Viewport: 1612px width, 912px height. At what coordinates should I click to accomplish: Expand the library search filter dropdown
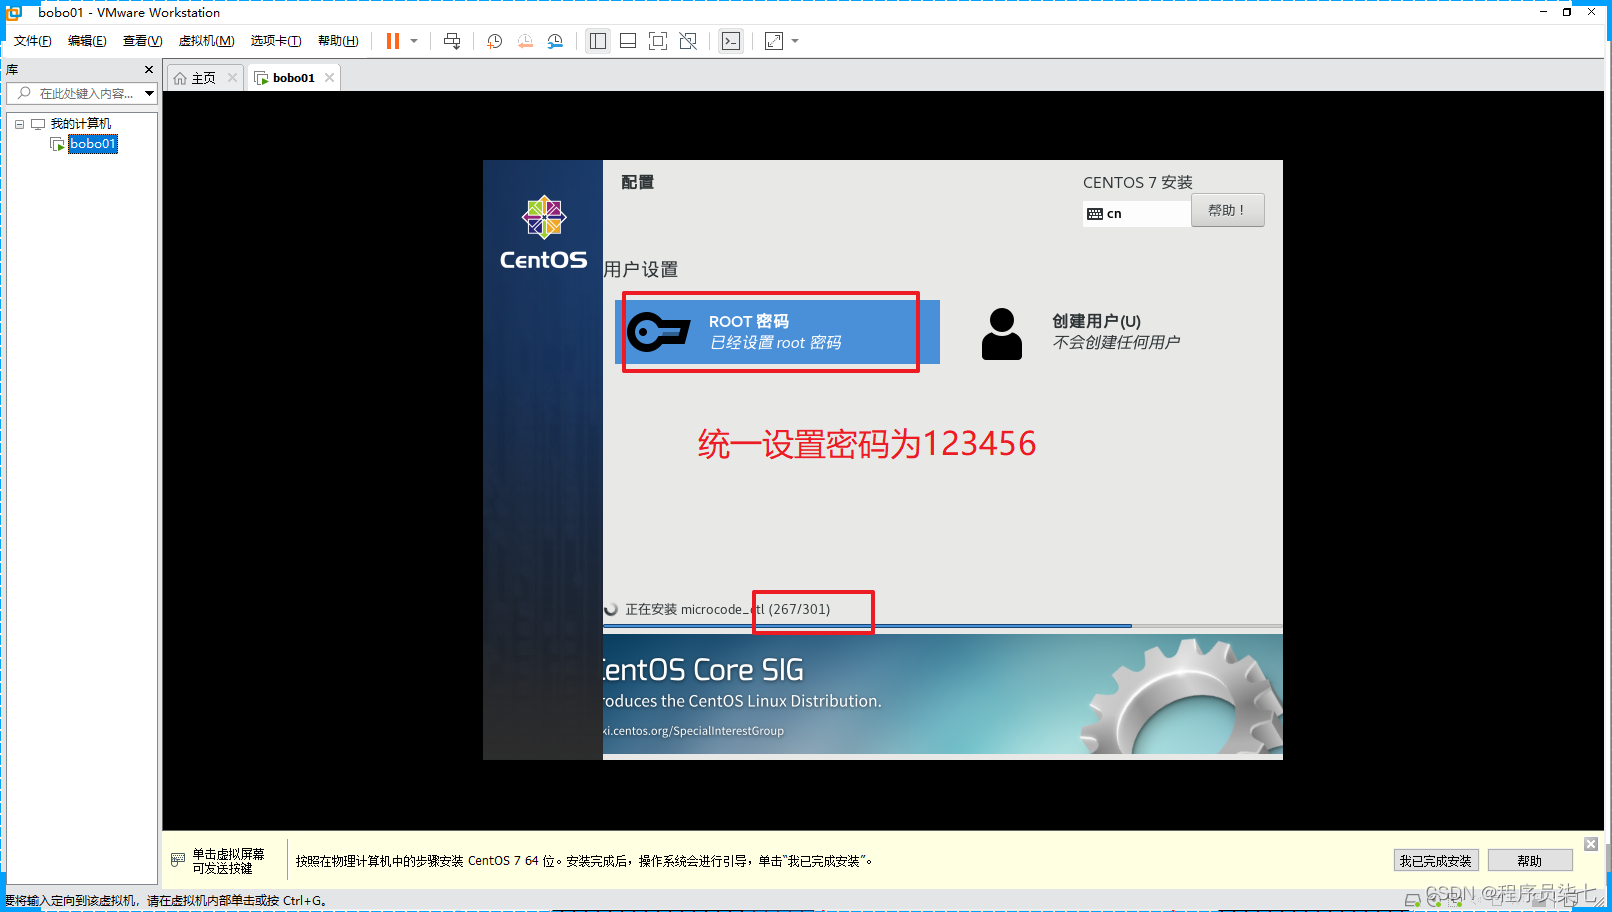pos(148,93)
